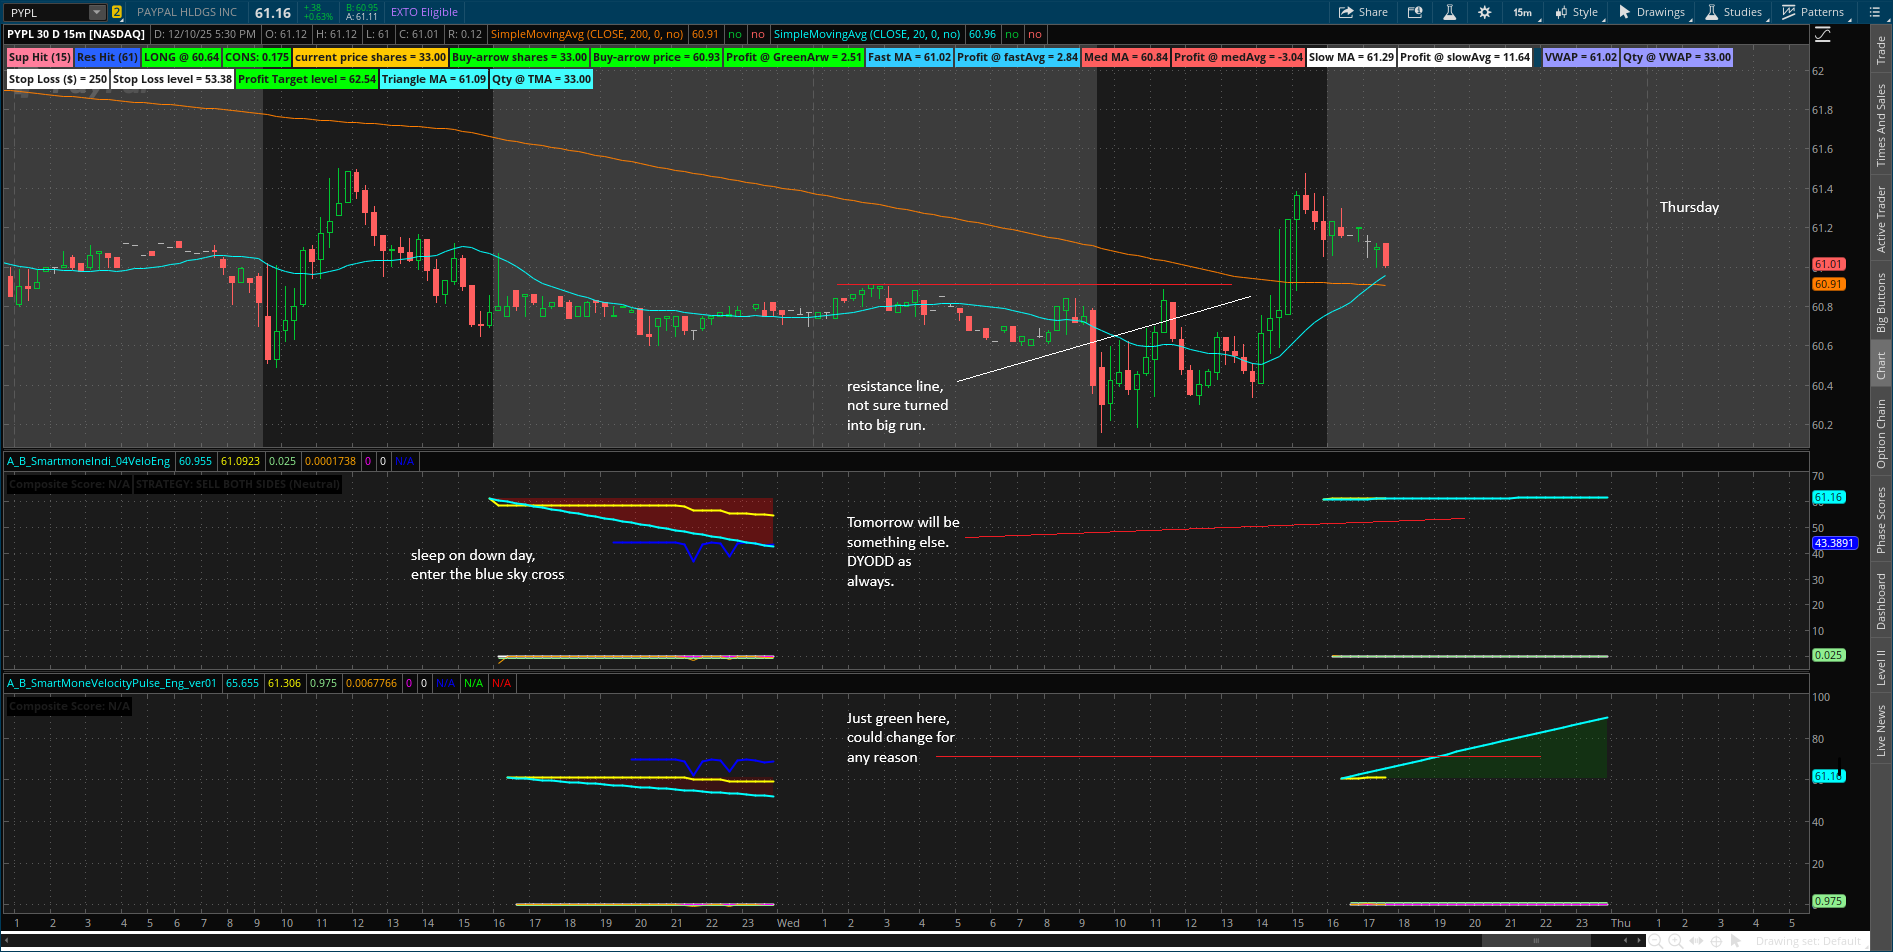
Task: Select the pointer tool at bottom right
Action: (x=1736, y=941)
